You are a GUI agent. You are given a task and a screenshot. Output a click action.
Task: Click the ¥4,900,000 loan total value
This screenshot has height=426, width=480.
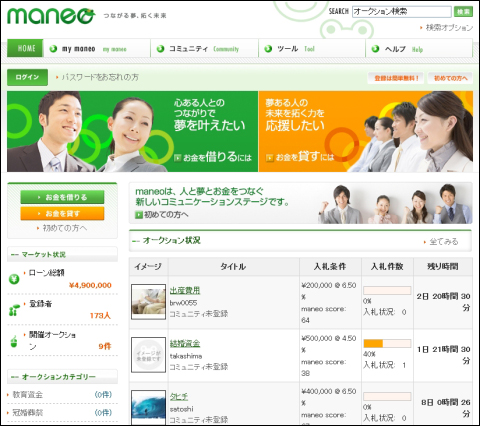coord(90,285)
